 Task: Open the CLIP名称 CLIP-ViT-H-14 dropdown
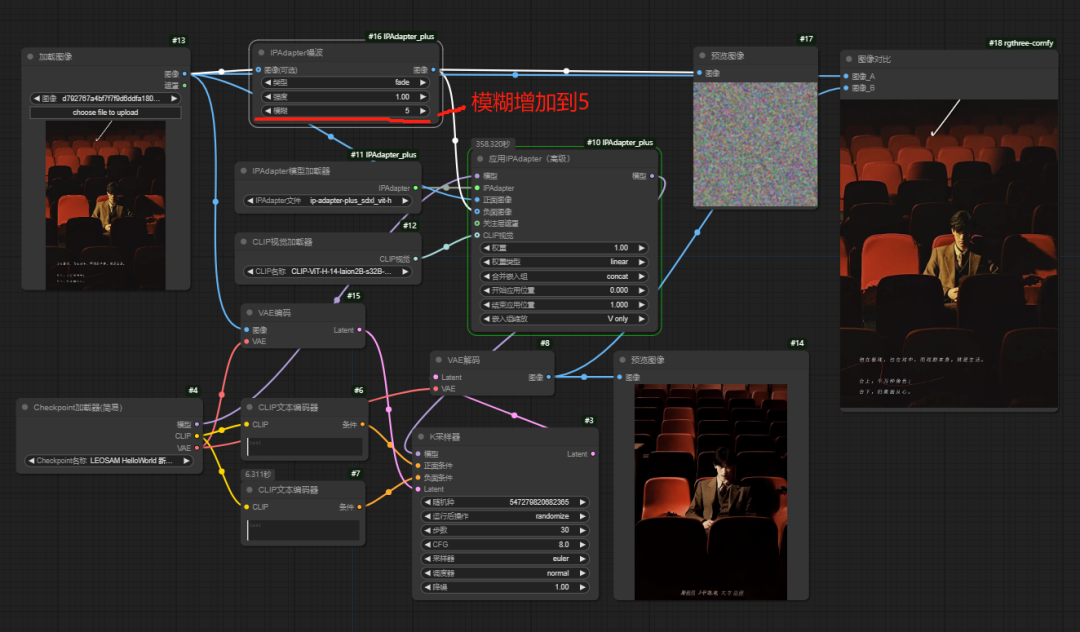tap(328, 271)
